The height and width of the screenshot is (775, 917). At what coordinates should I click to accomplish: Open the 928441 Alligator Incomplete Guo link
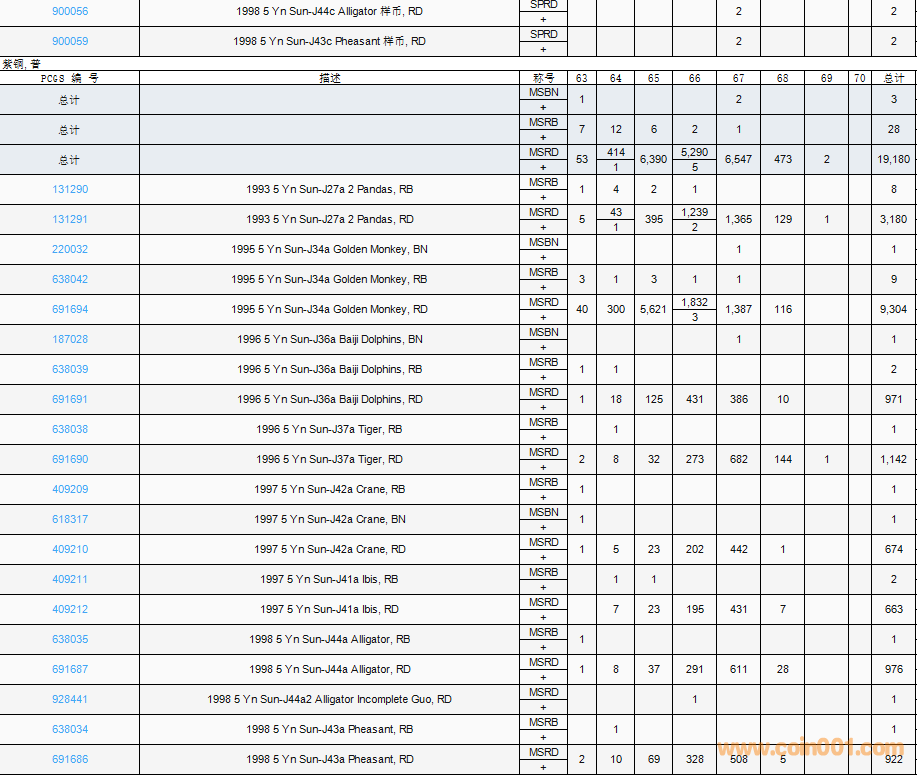click(70, 699)
